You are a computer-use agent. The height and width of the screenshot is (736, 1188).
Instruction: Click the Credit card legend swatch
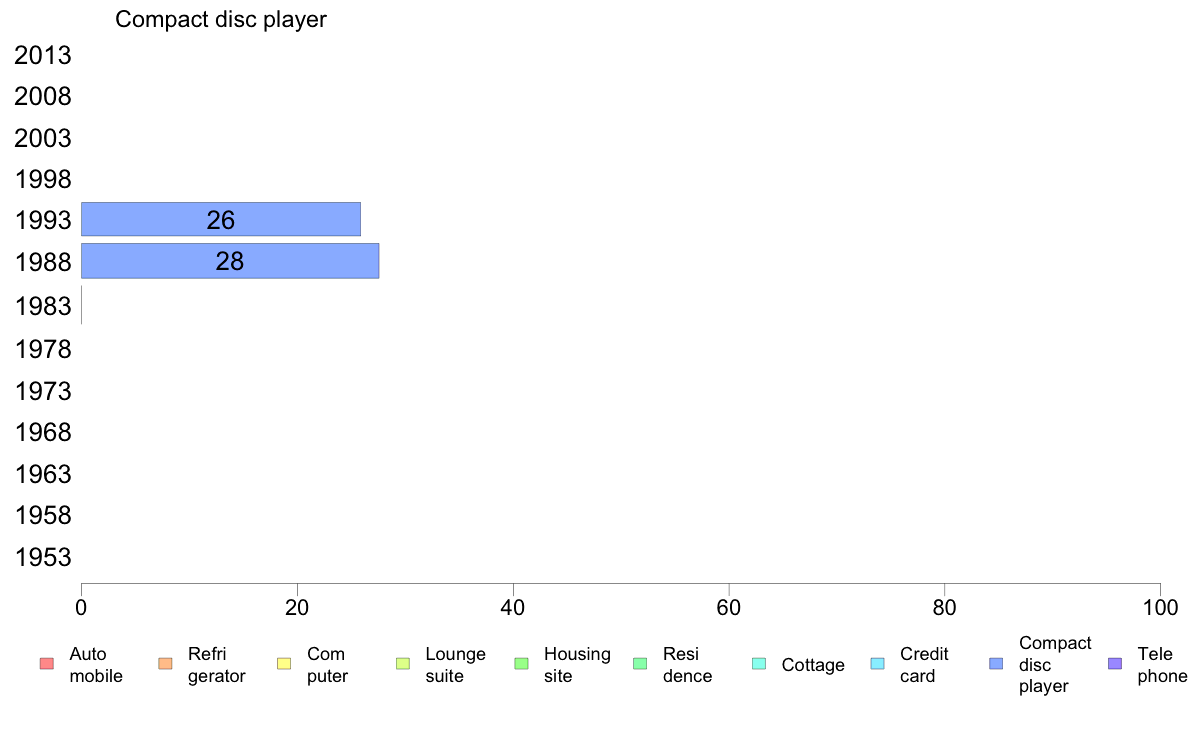[877, 664]
